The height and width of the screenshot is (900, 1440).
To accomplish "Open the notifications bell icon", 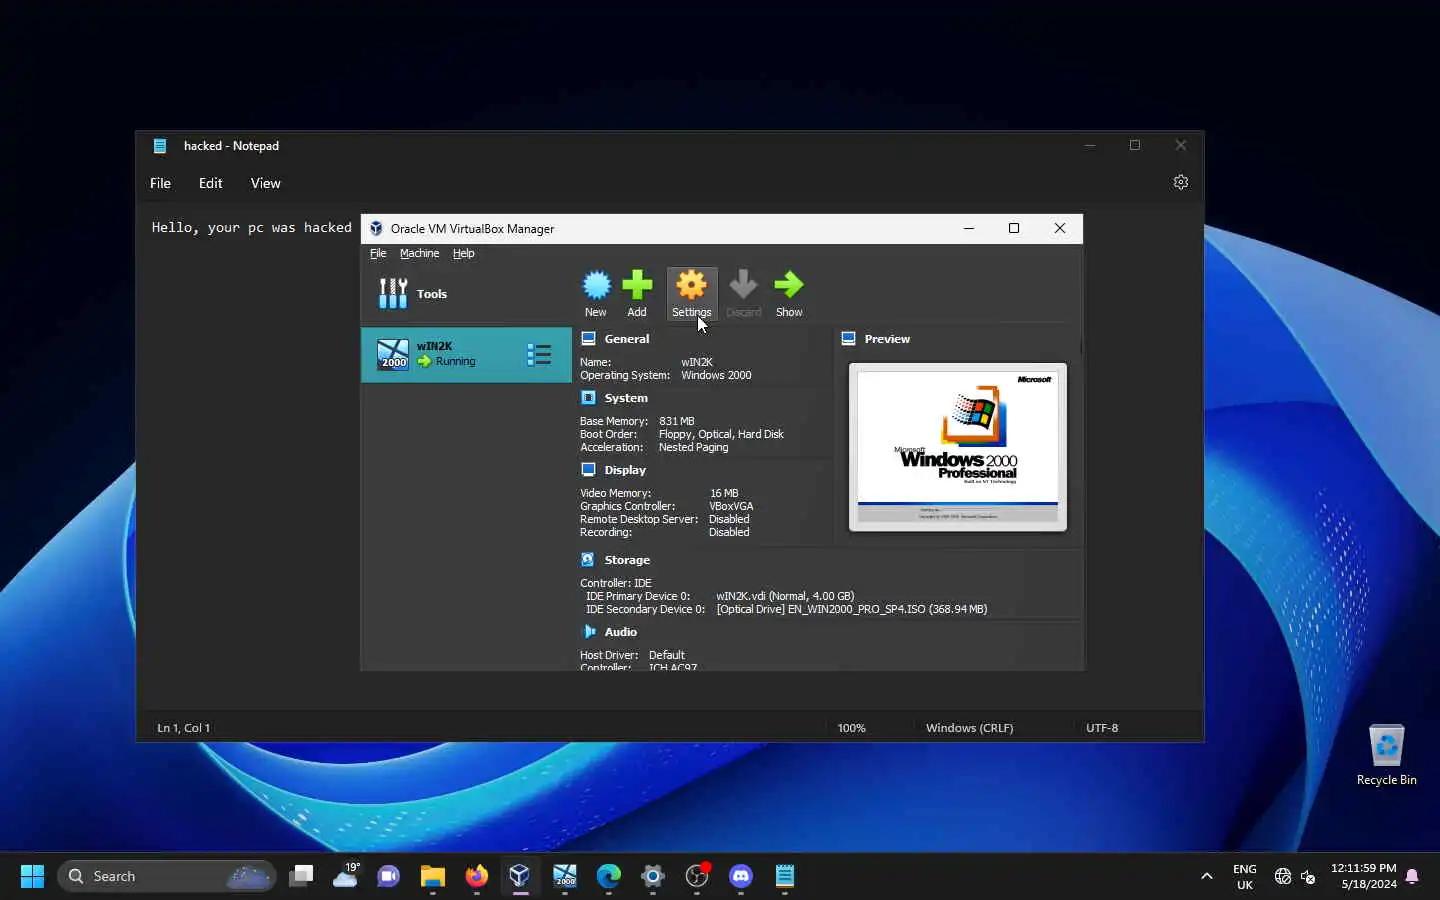I will pyautogui.click(x=1412, y=876).
